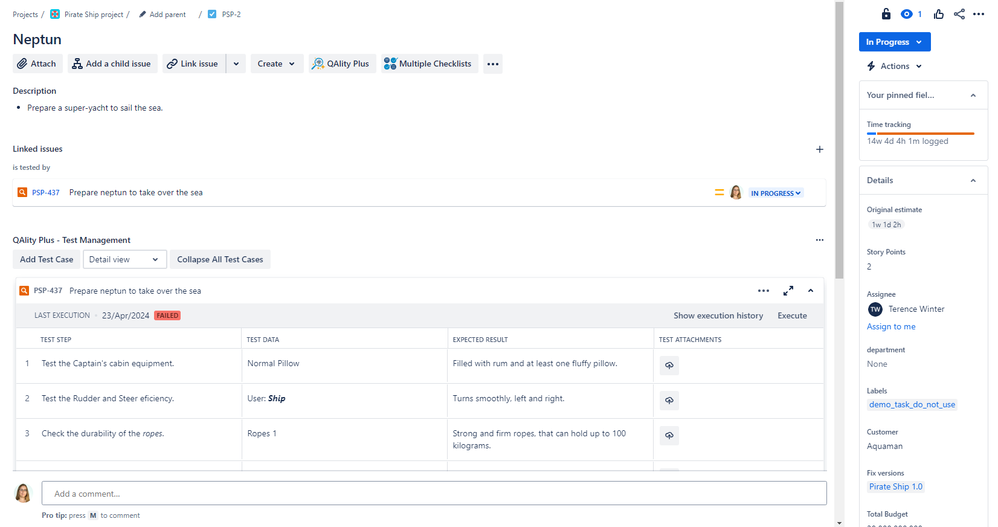The width and height of the screenshot is (998, 527).
Task: Open top-right more actions ellipsis
Action: coord(979,14)
